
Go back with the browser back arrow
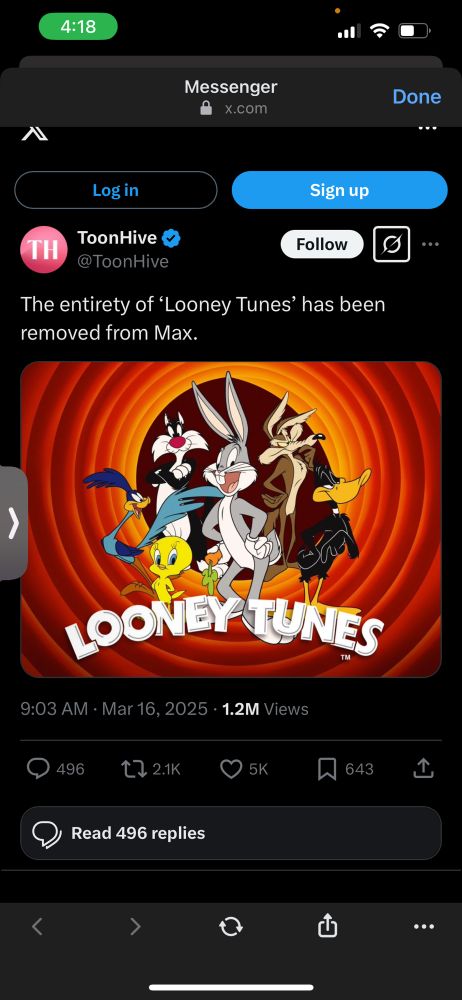(37, 926)
